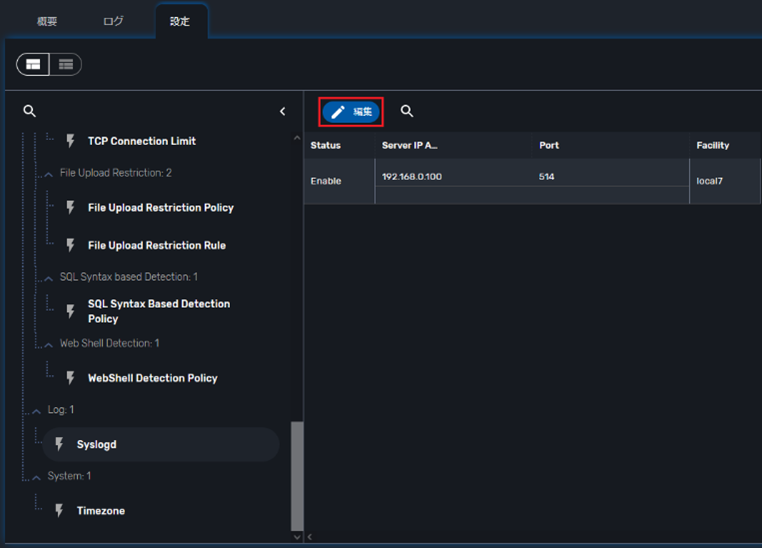Collapse the left tree panel with chevron
Viewport: 762px width, 548px height.
click(282, 111)
